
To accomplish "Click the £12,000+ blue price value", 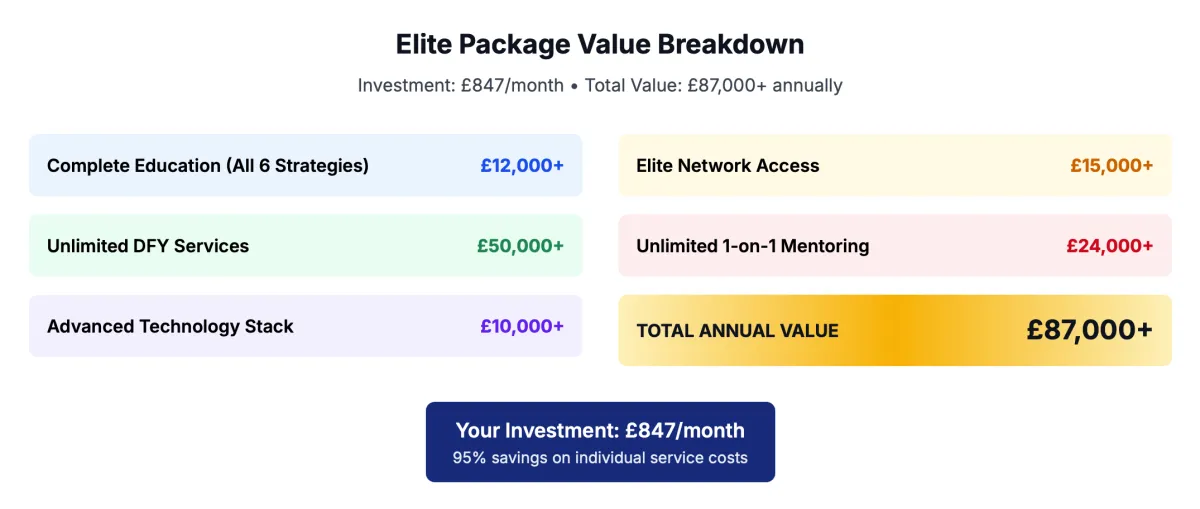I will [x=522, y=165].
